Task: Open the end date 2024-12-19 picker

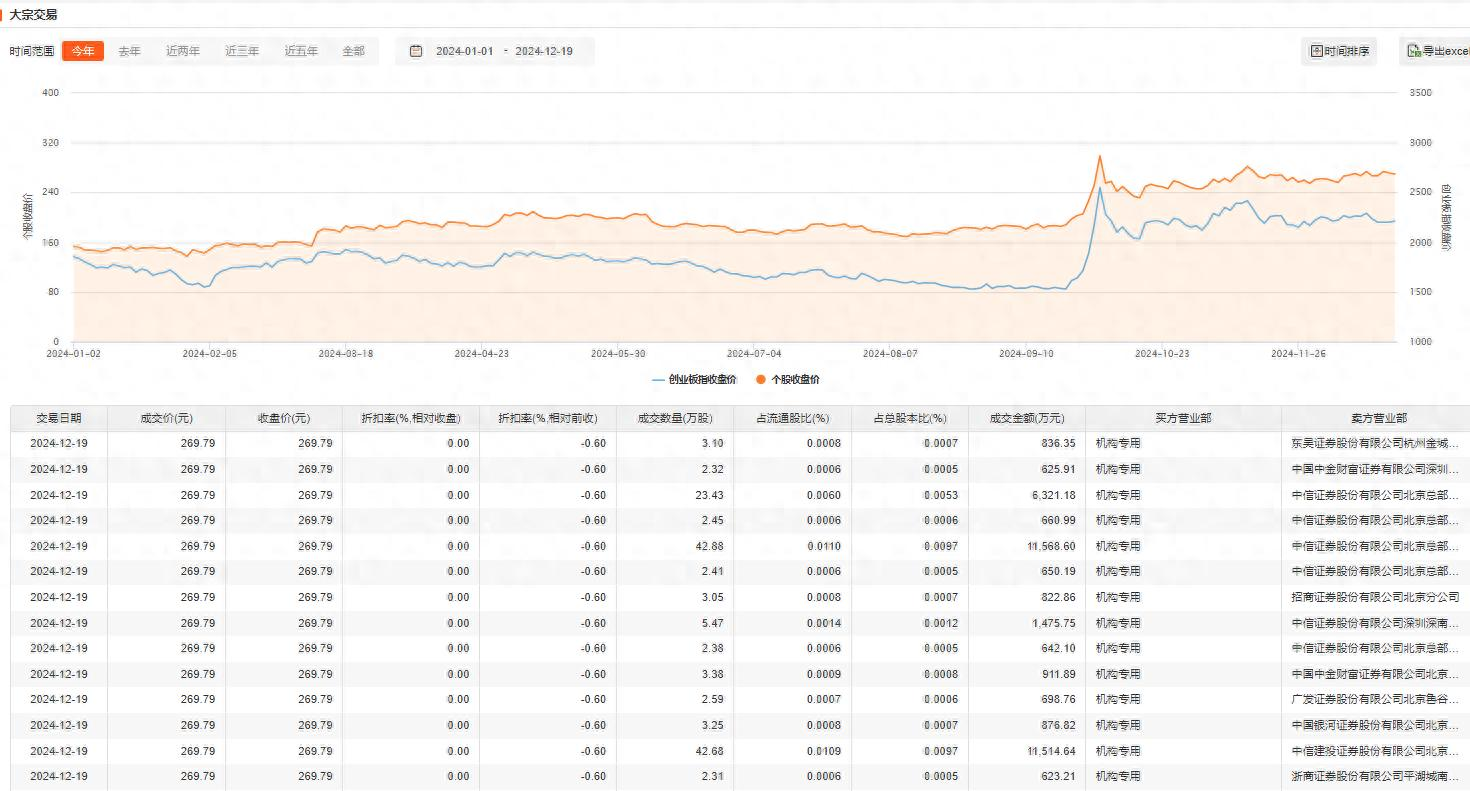Action: point(544,51)
